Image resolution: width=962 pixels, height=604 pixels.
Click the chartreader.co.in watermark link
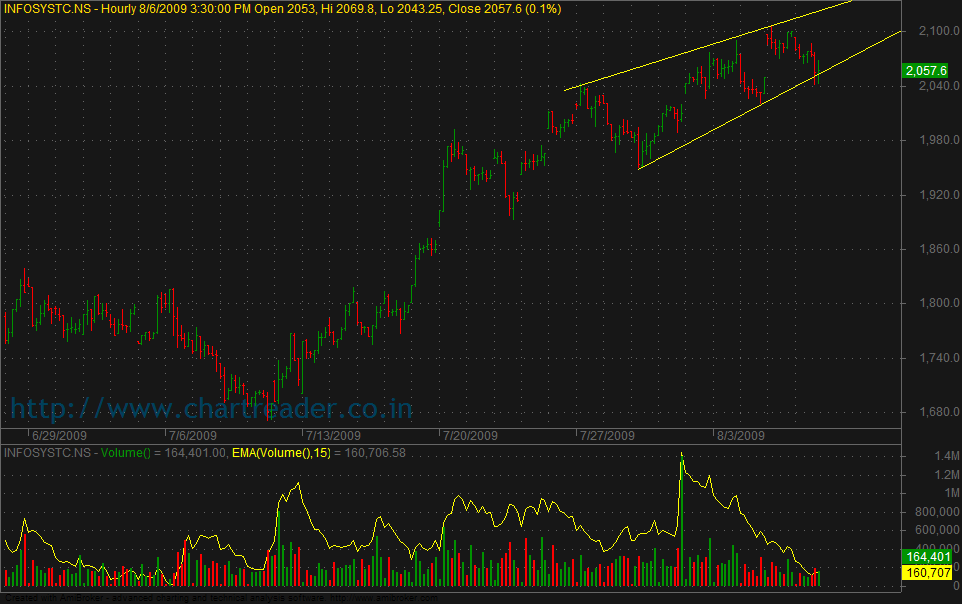(x=211, y=408)
